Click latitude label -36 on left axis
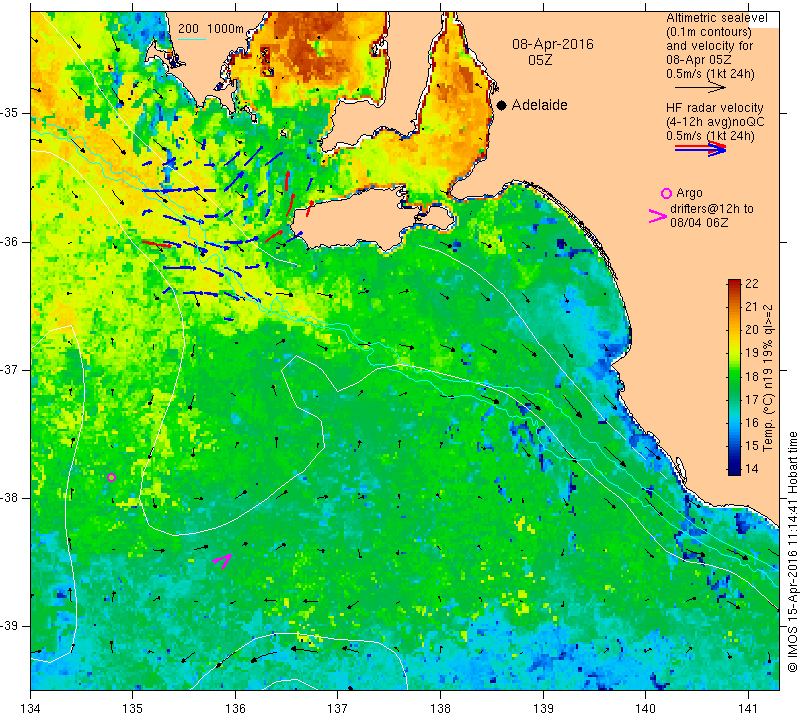 (x=12, y=241)
